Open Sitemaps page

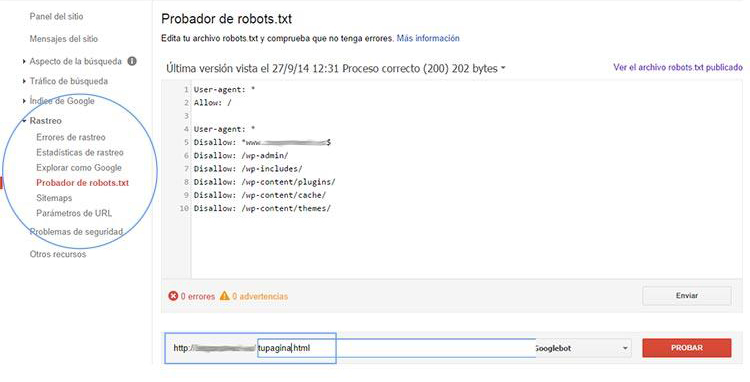click(54, 198)
